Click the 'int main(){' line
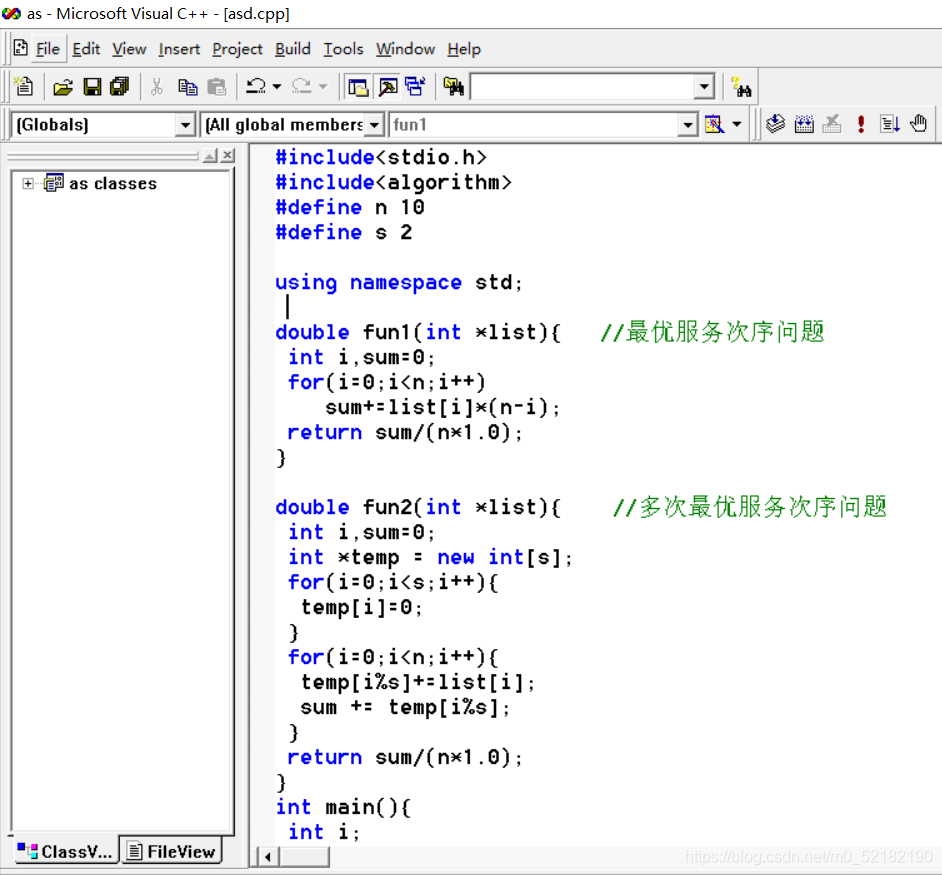 (x=343, y=807)
